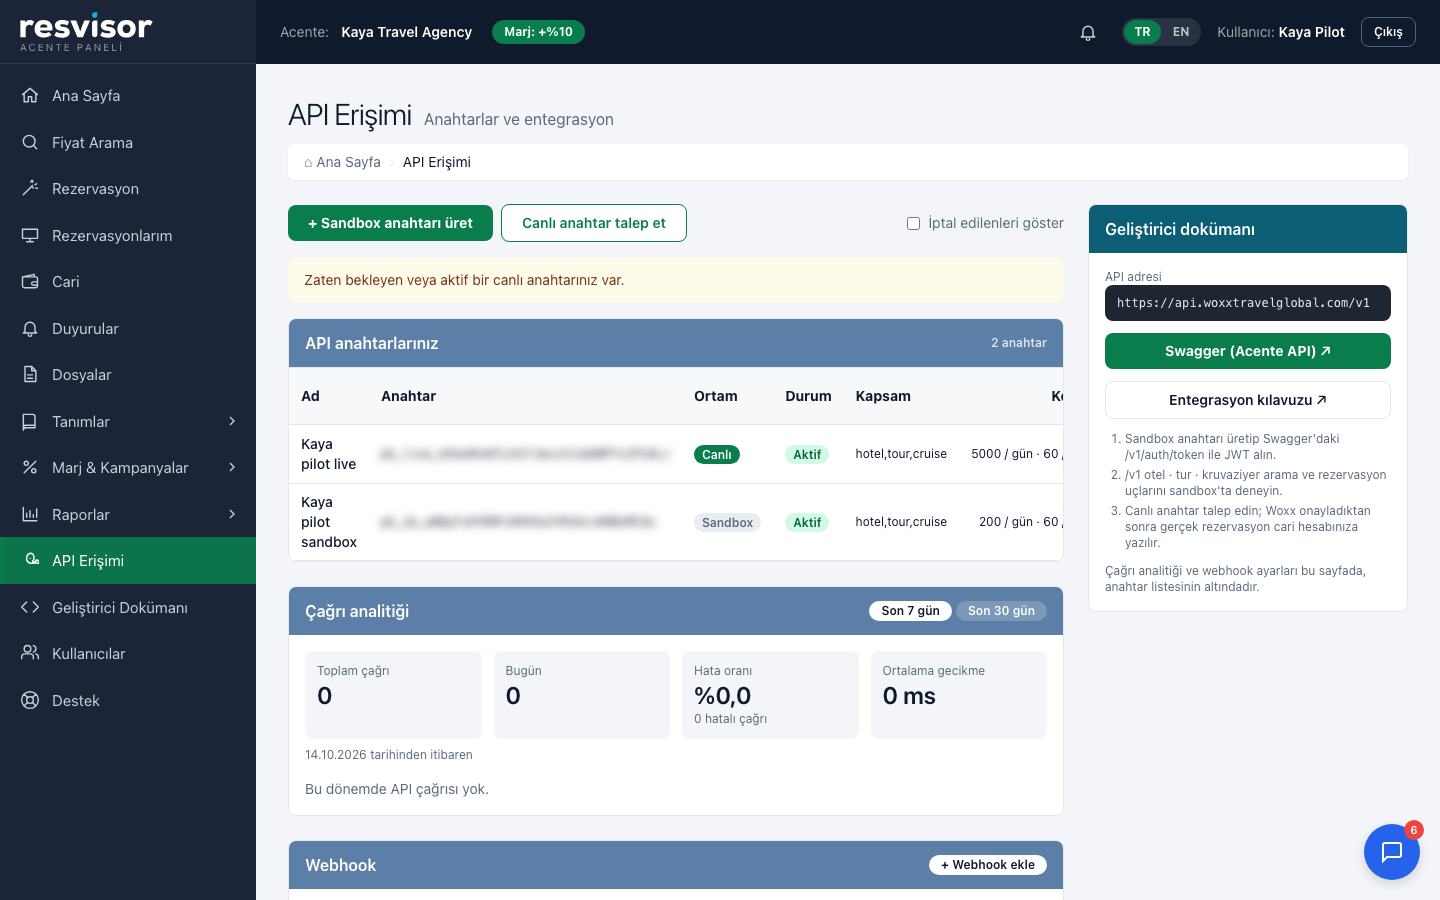Click the API address URL field

click(x=1248, y=303)
